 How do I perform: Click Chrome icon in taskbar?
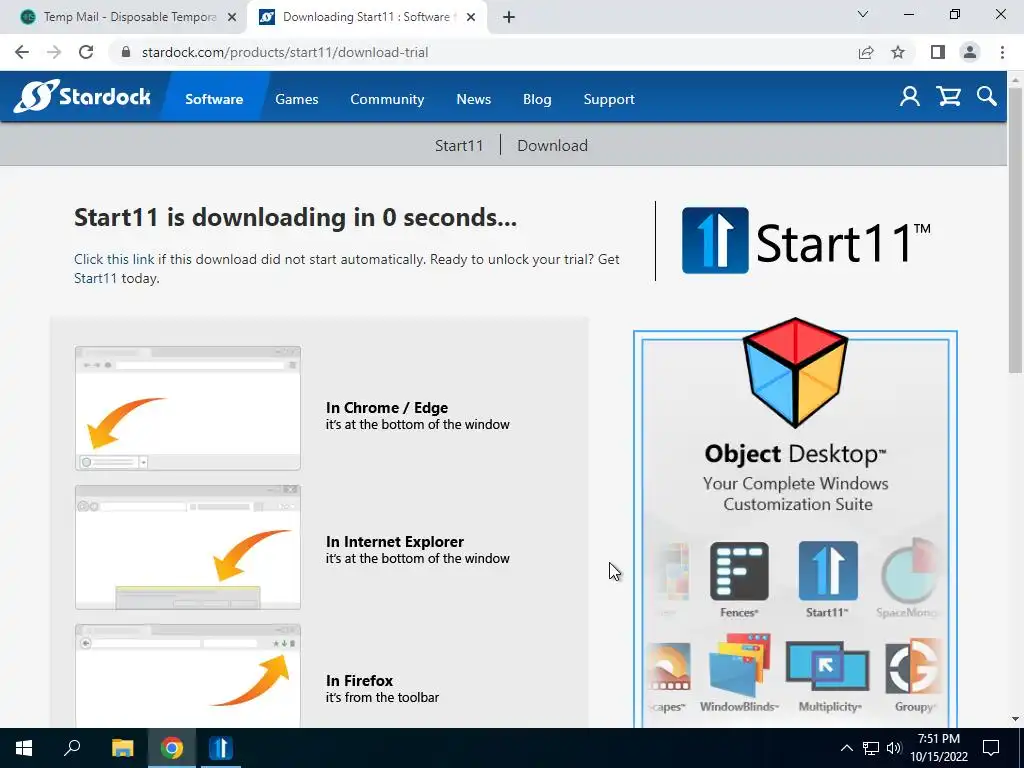click(x=172, y=748)
